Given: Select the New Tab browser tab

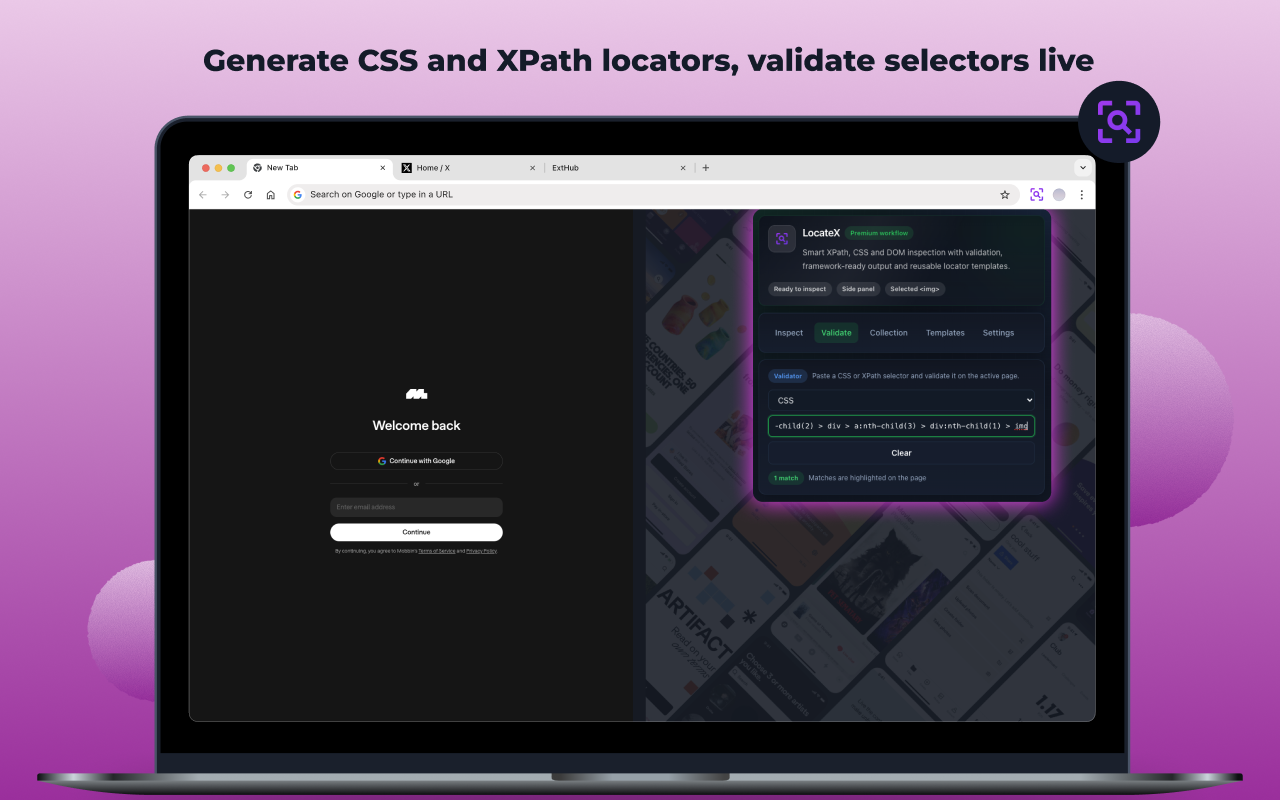Looking at the screenshot, I should 318,168.
